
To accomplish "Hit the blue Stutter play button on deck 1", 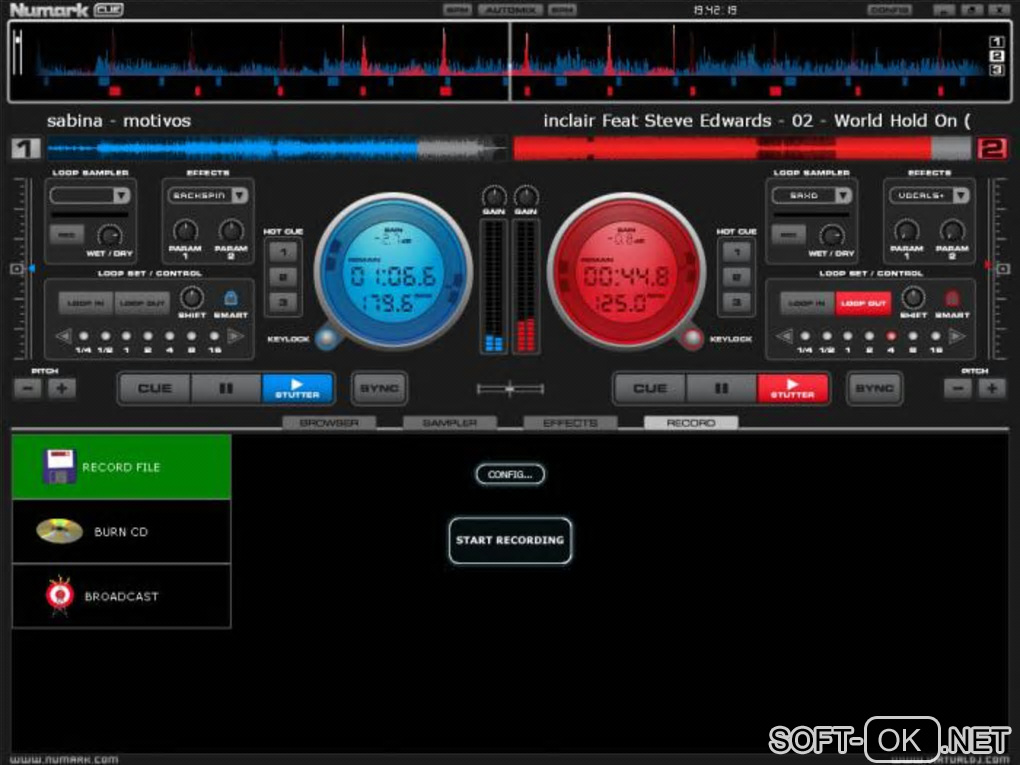I will coord(297,388).
